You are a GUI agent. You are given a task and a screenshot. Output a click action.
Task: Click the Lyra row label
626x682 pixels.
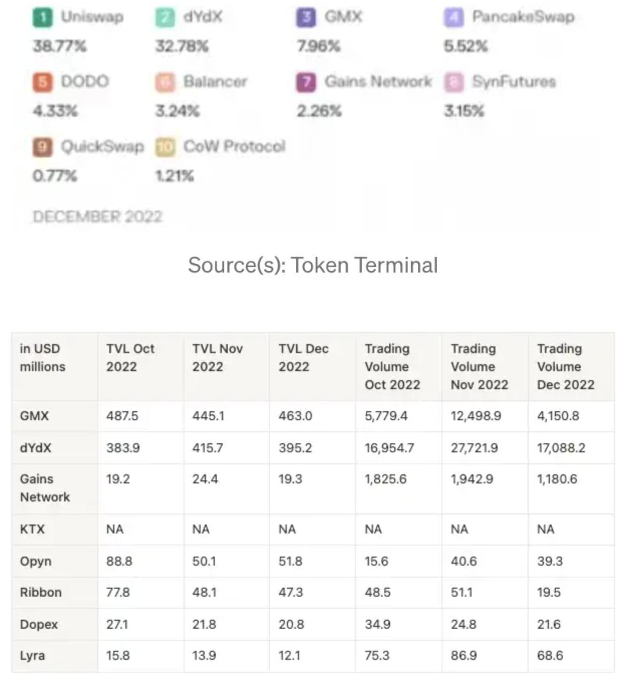point(32,655)
